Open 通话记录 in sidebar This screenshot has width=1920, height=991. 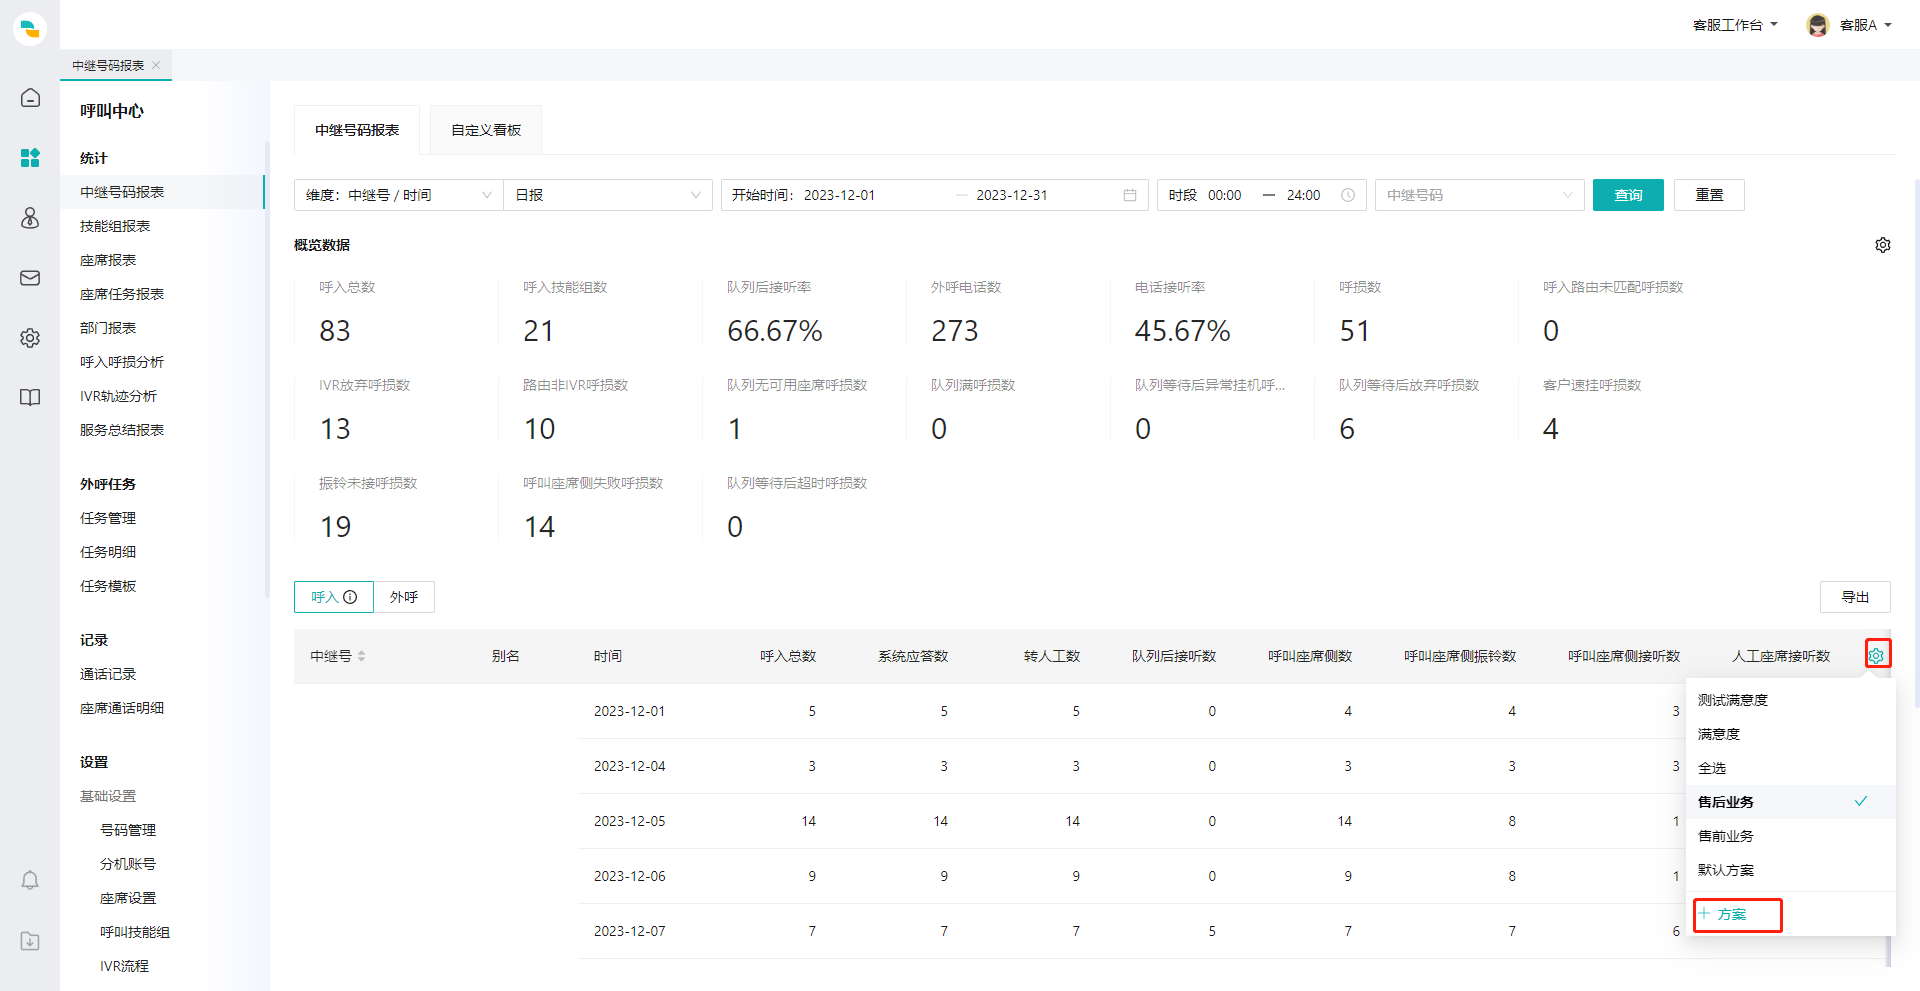point(108,674)
